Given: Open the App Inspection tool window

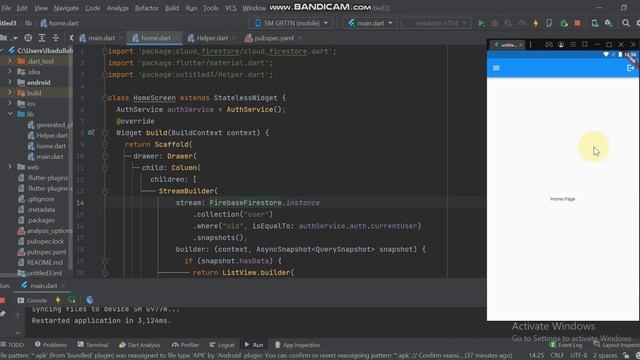Looking at the screenshot, I should click(x=297, y=345).
